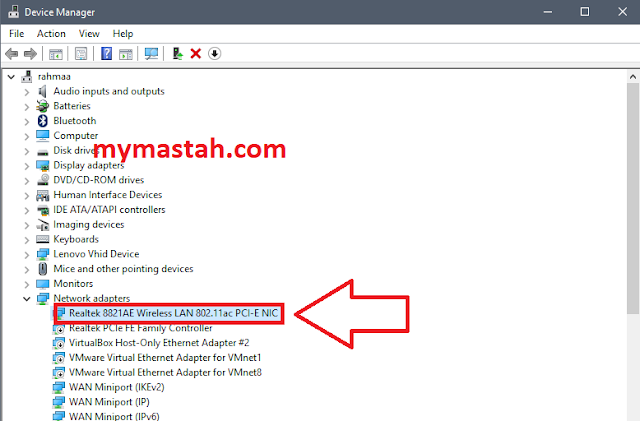Click the Batteries category icon

coord(42,106)
